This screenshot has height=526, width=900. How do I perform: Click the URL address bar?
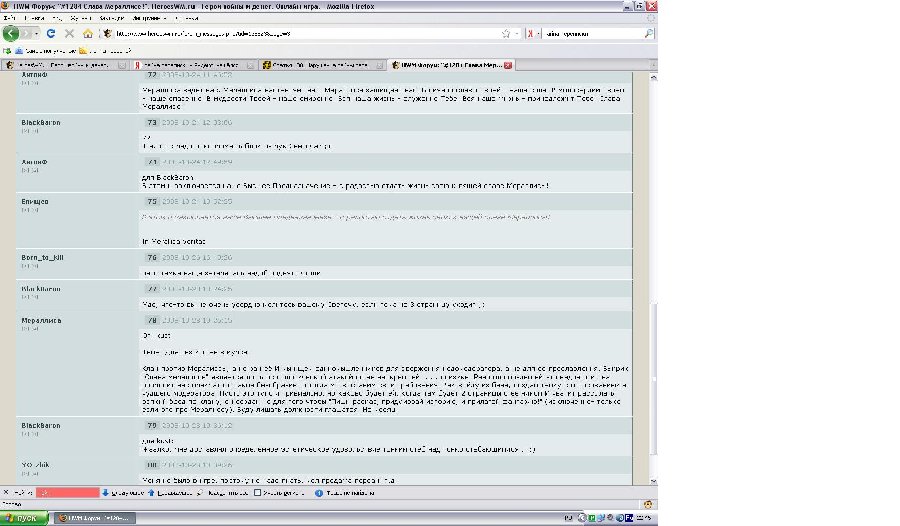[x=300, y=33]
